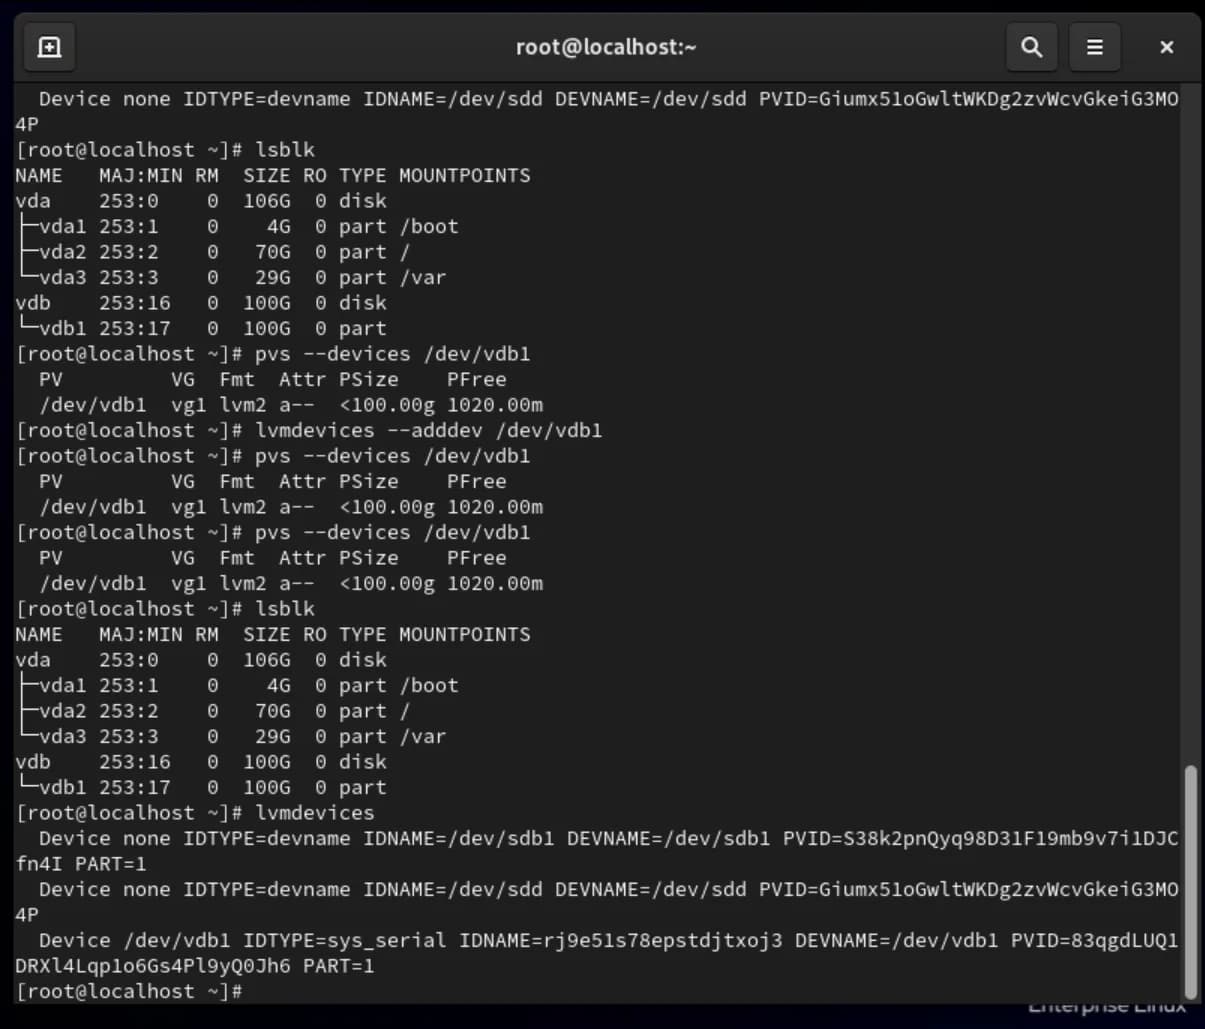Click 'fn4I PART=1' line
1205x1029 pixels.
(x=81, y=863)
